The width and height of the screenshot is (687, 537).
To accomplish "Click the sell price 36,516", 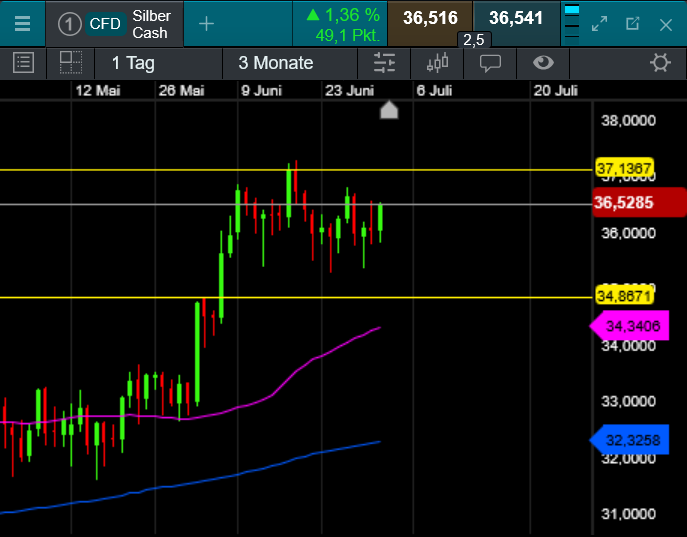I will [430, 18].
